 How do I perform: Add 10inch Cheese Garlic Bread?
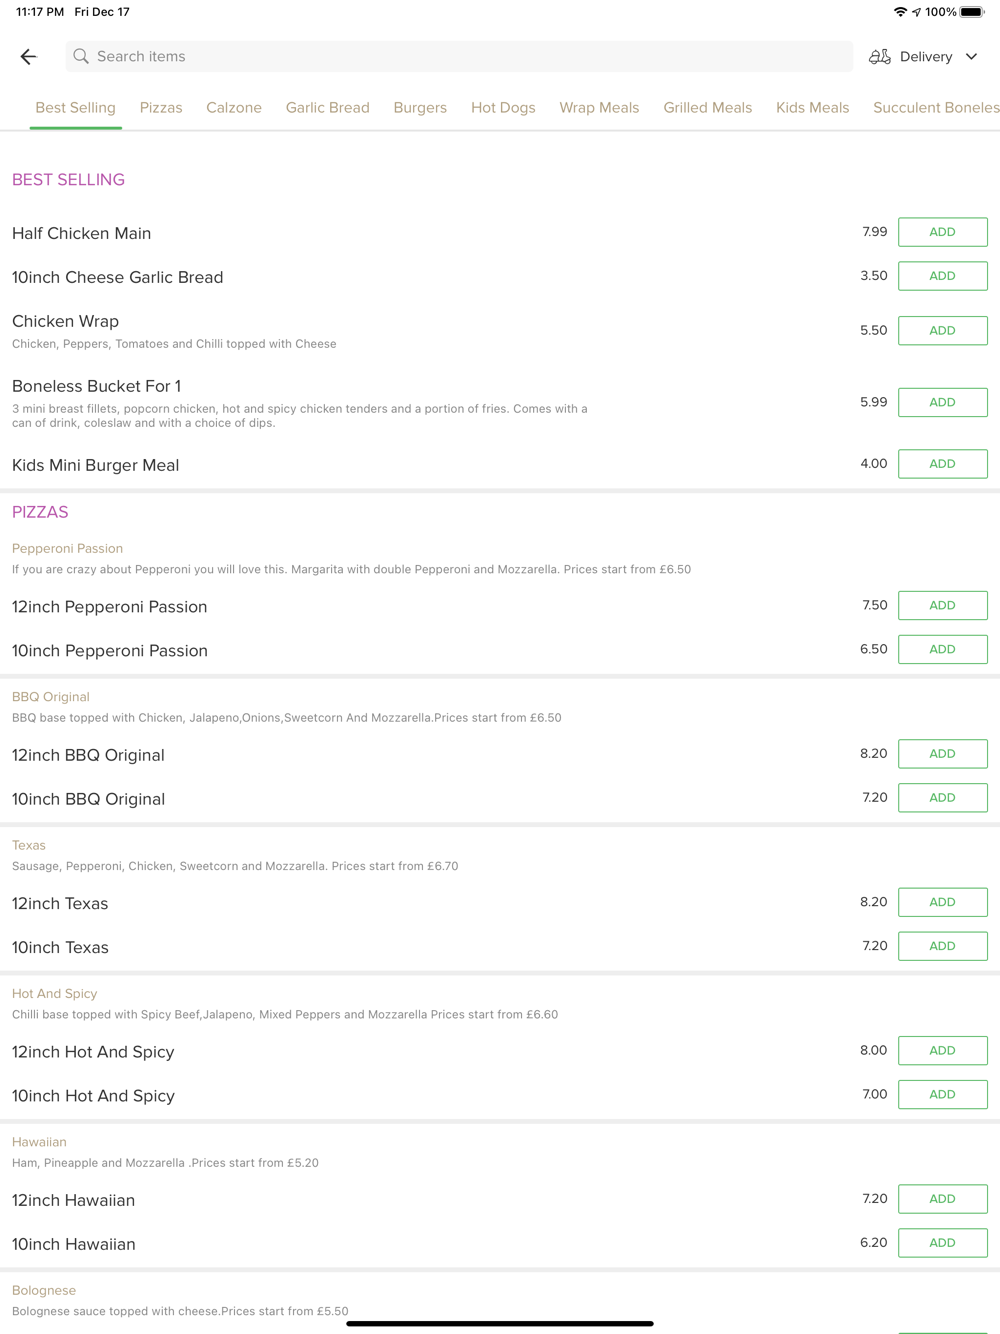tap(942, 276)
